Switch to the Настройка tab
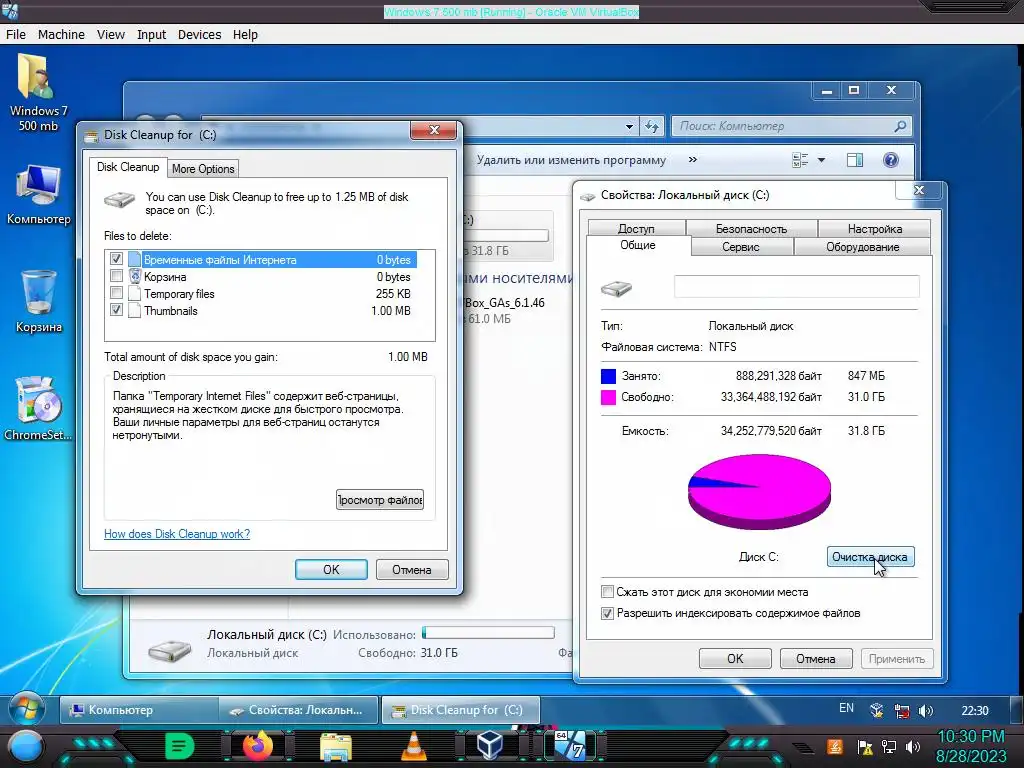The image size is (1024, 768). pyautogui.click(x=875, y=228)
